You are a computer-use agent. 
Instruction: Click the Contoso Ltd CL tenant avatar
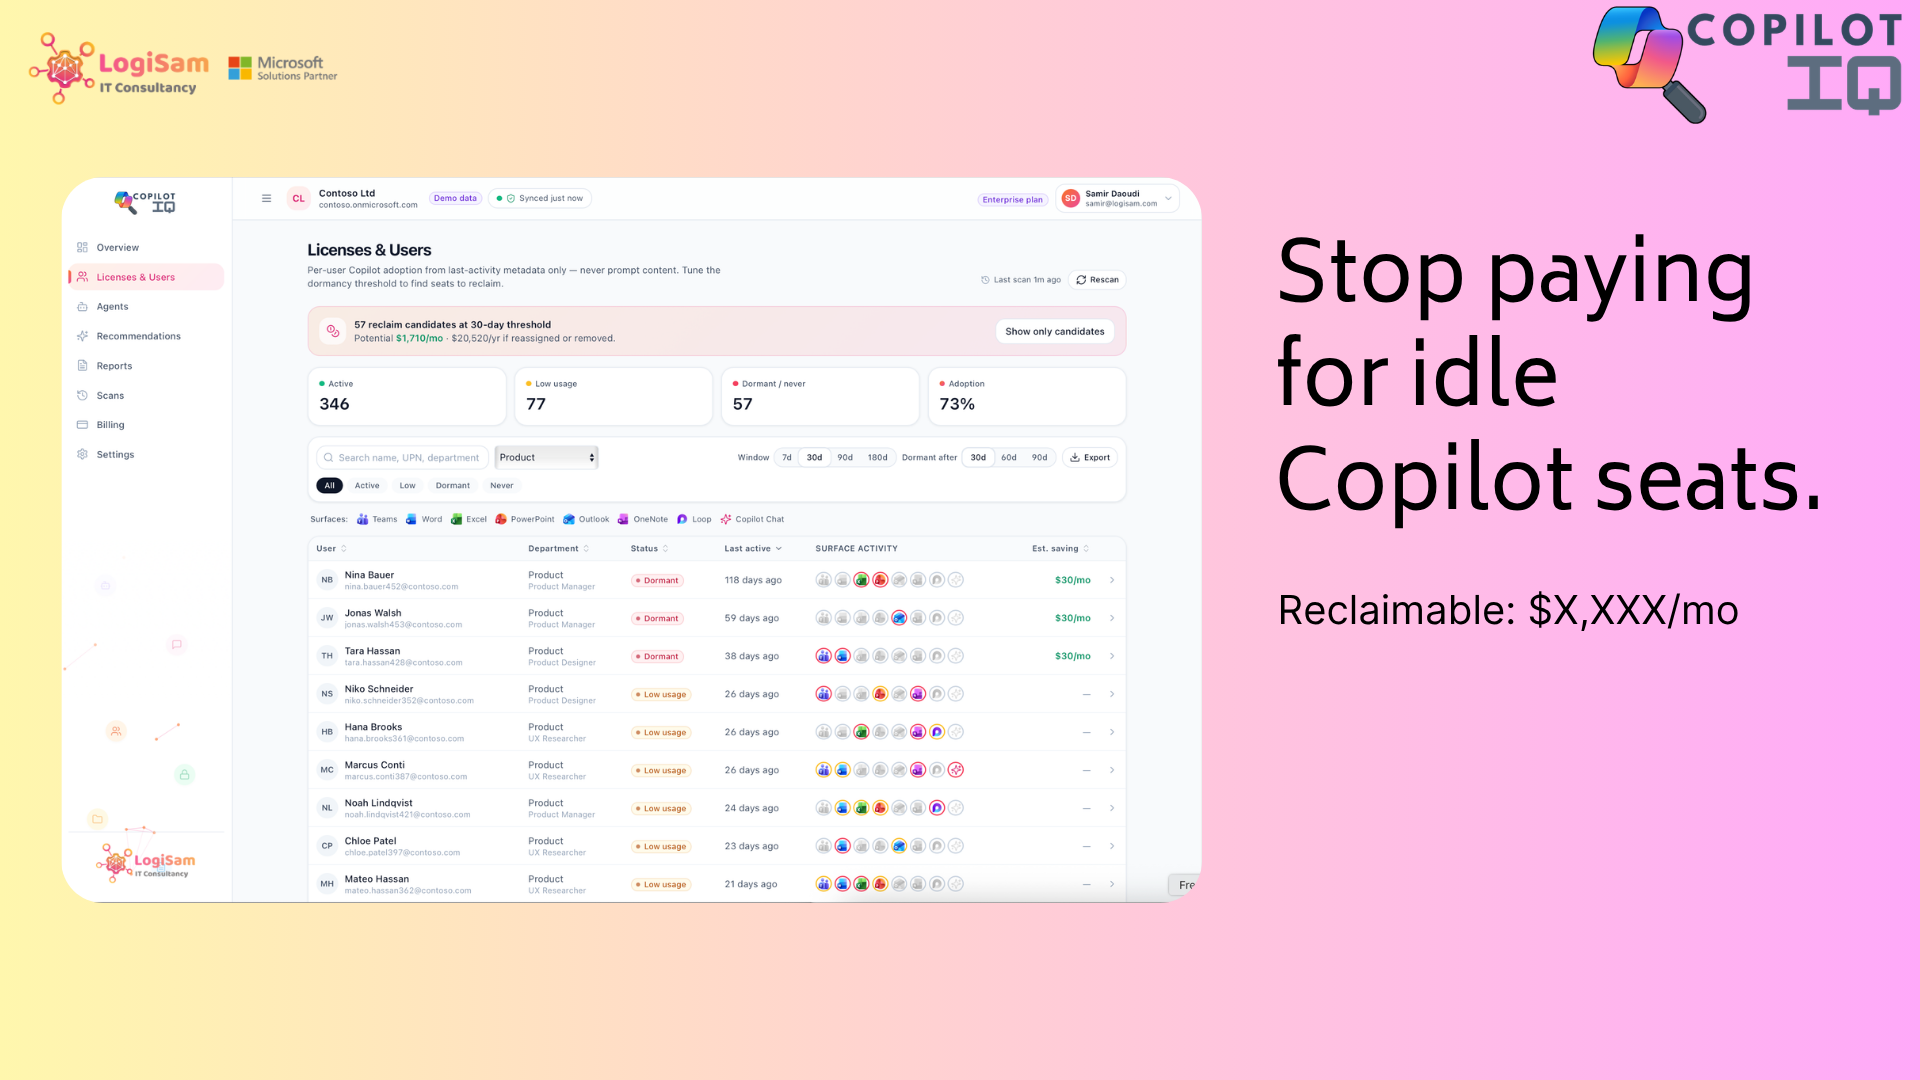298,198
